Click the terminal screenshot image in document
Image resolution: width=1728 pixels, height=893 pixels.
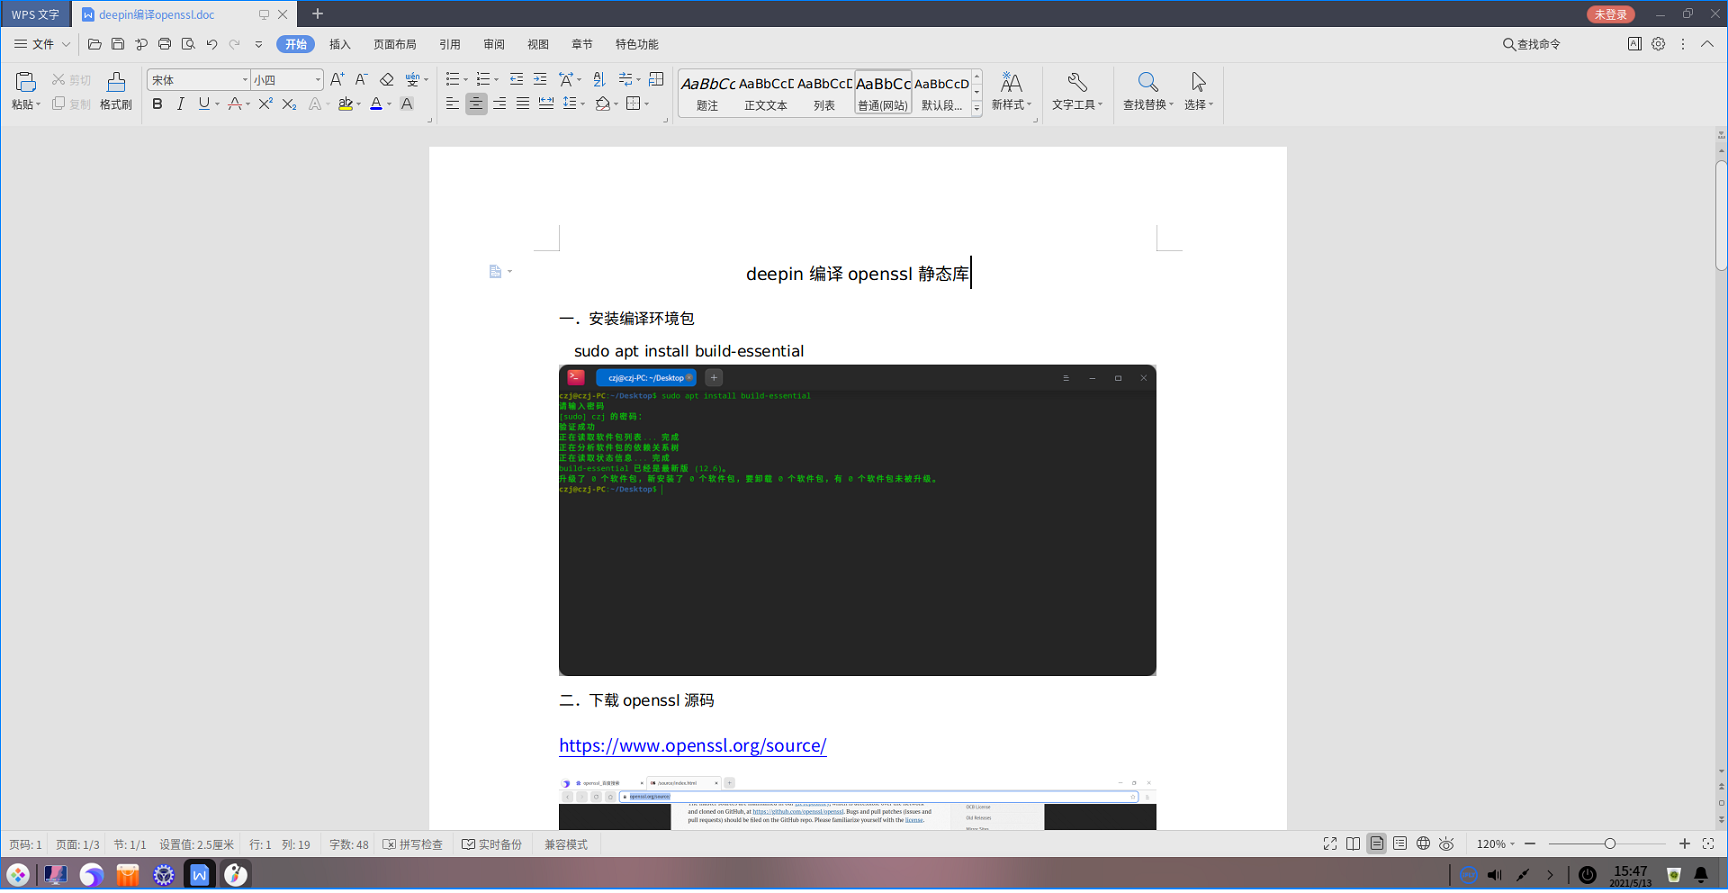click(x=857, y=520)
